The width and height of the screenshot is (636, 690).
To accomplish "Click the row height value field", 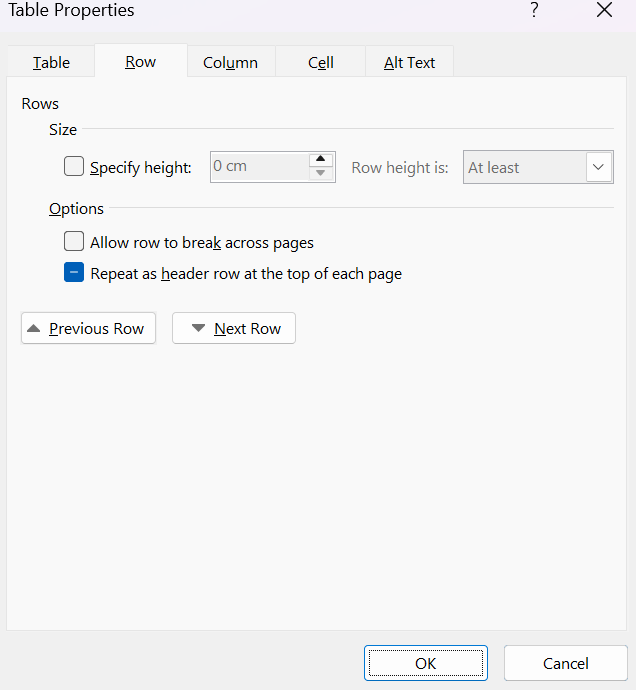I will (256, 167).
